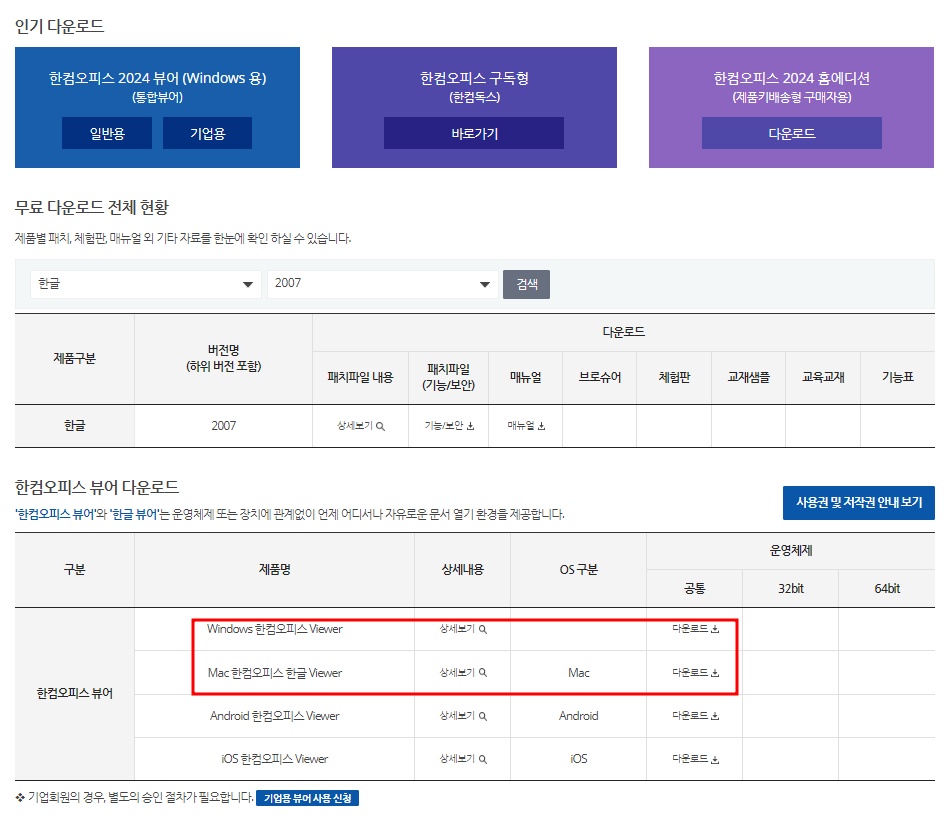Open 상세보기 for iOS 한컴오피스 Viewer
950x818 pixels.
pos(463,759)
